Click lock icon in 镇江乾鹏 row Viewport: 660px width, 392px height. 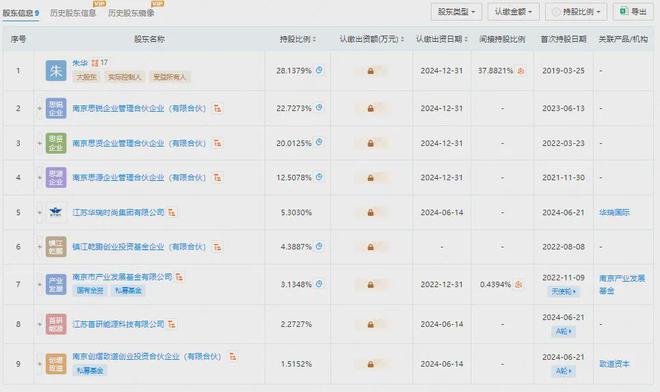[370, 247]
